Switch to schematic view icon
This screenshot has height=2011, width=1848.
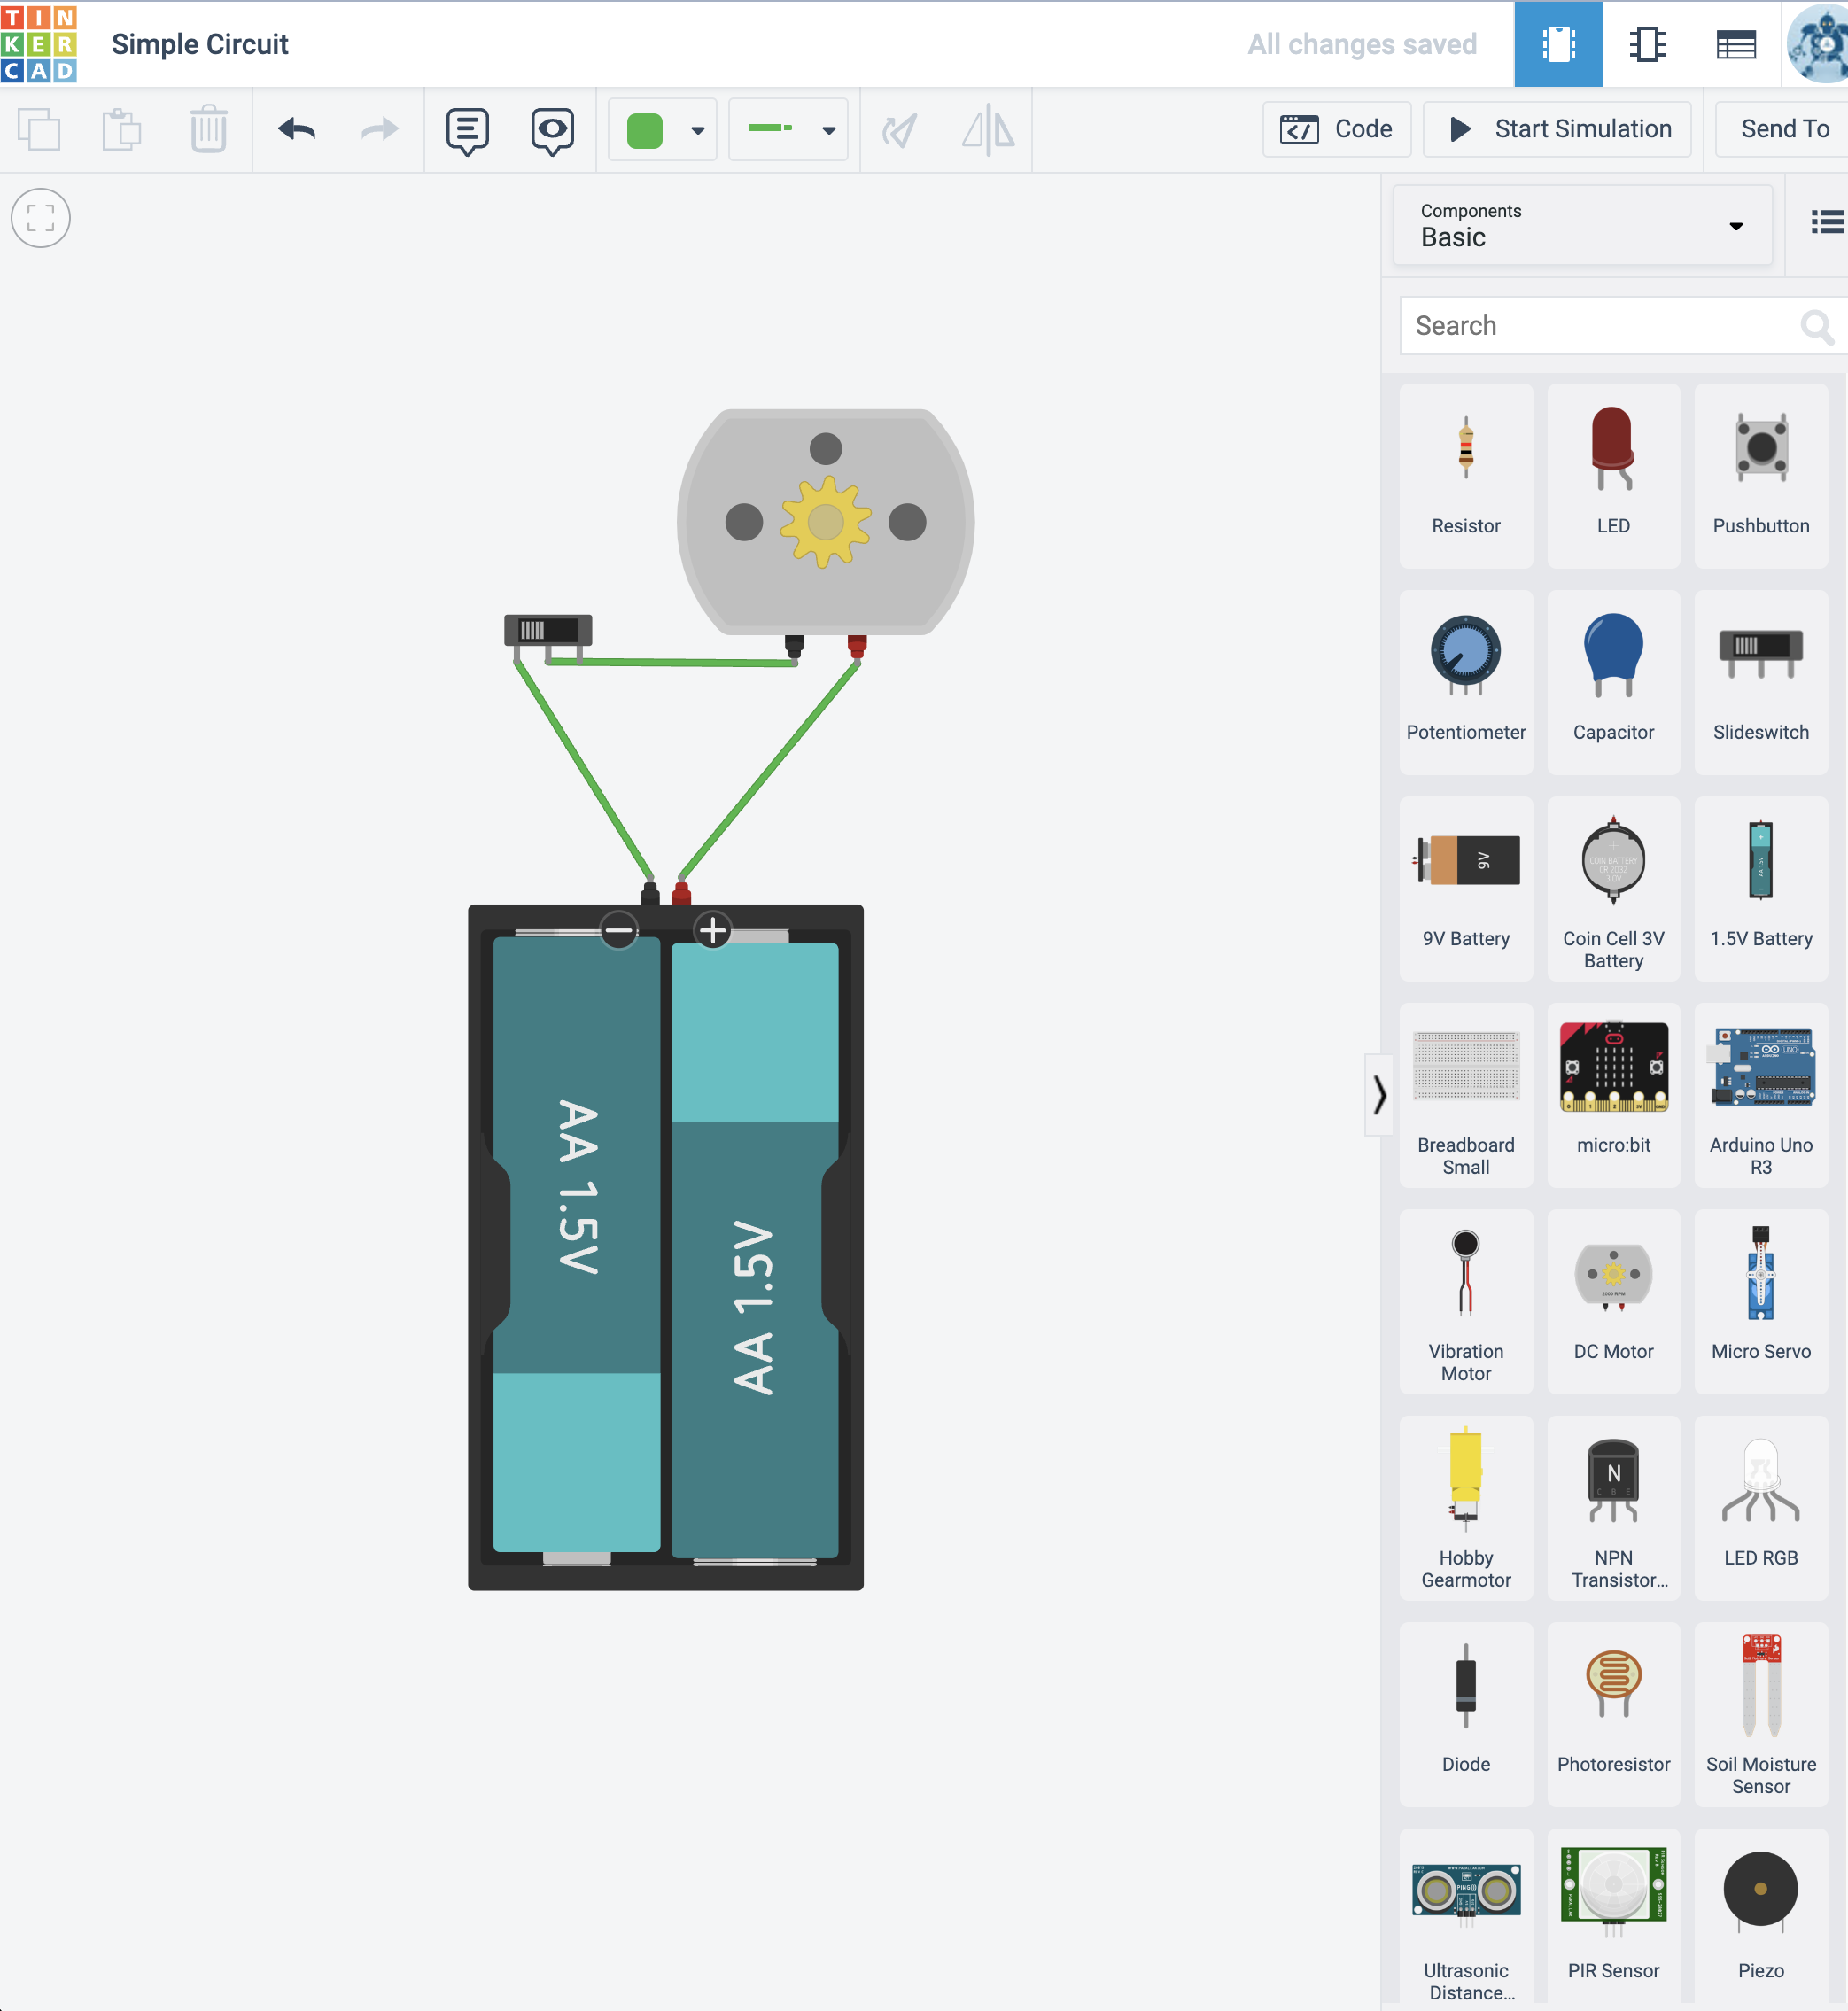point(1646,44)
